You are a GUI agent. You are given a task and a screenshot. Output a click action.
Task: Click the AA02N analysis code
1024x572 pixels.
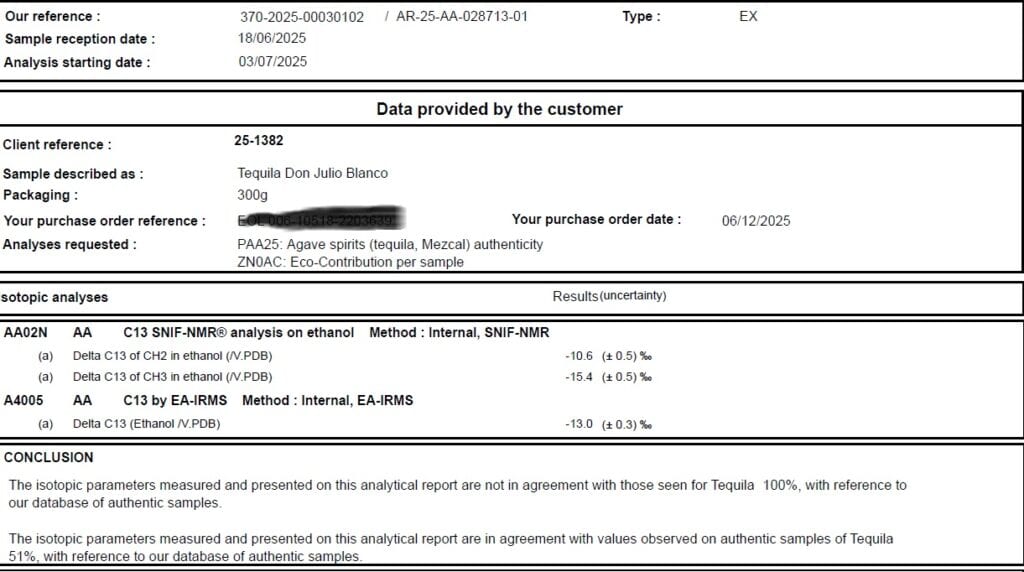[x=25, y=332]
